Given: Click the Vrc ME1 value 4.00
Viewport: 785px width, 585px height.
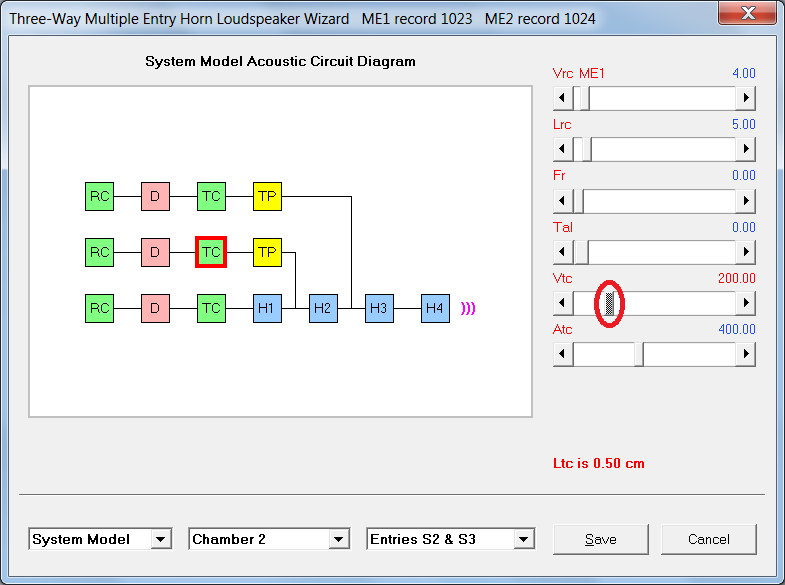Looking at the screenshot, I should pyautogui.click(x=743, y=74).
